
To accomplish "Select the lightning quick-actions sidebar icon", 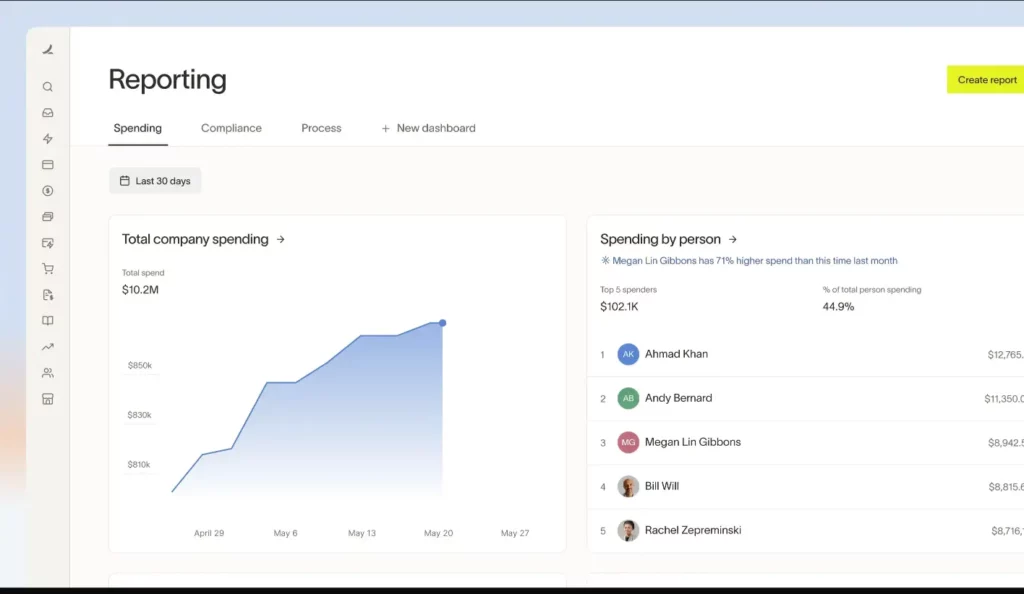I will pyautogui.click(x=47, y=138).
